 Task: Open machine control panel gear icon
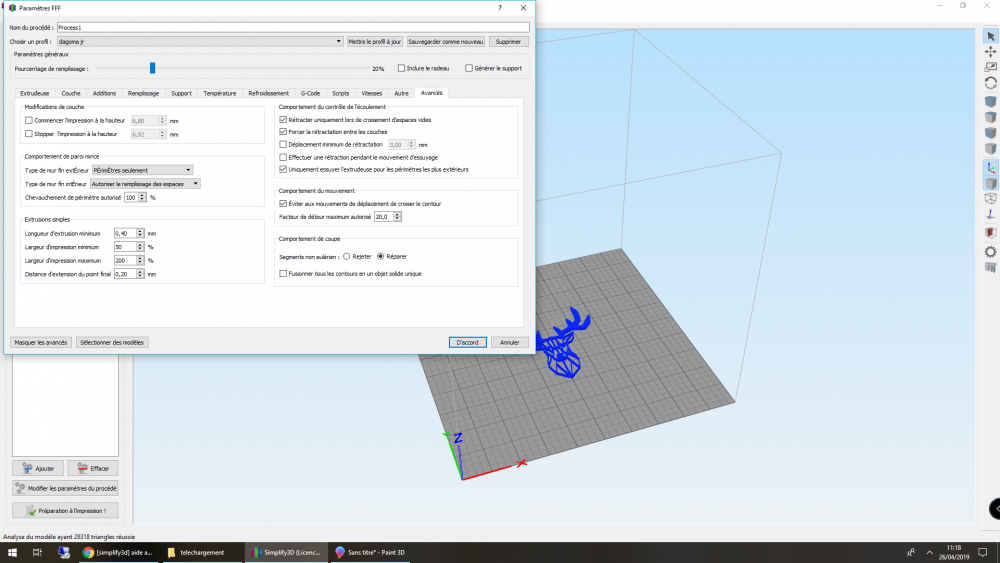pyautogui.click(x=990, y=252)
